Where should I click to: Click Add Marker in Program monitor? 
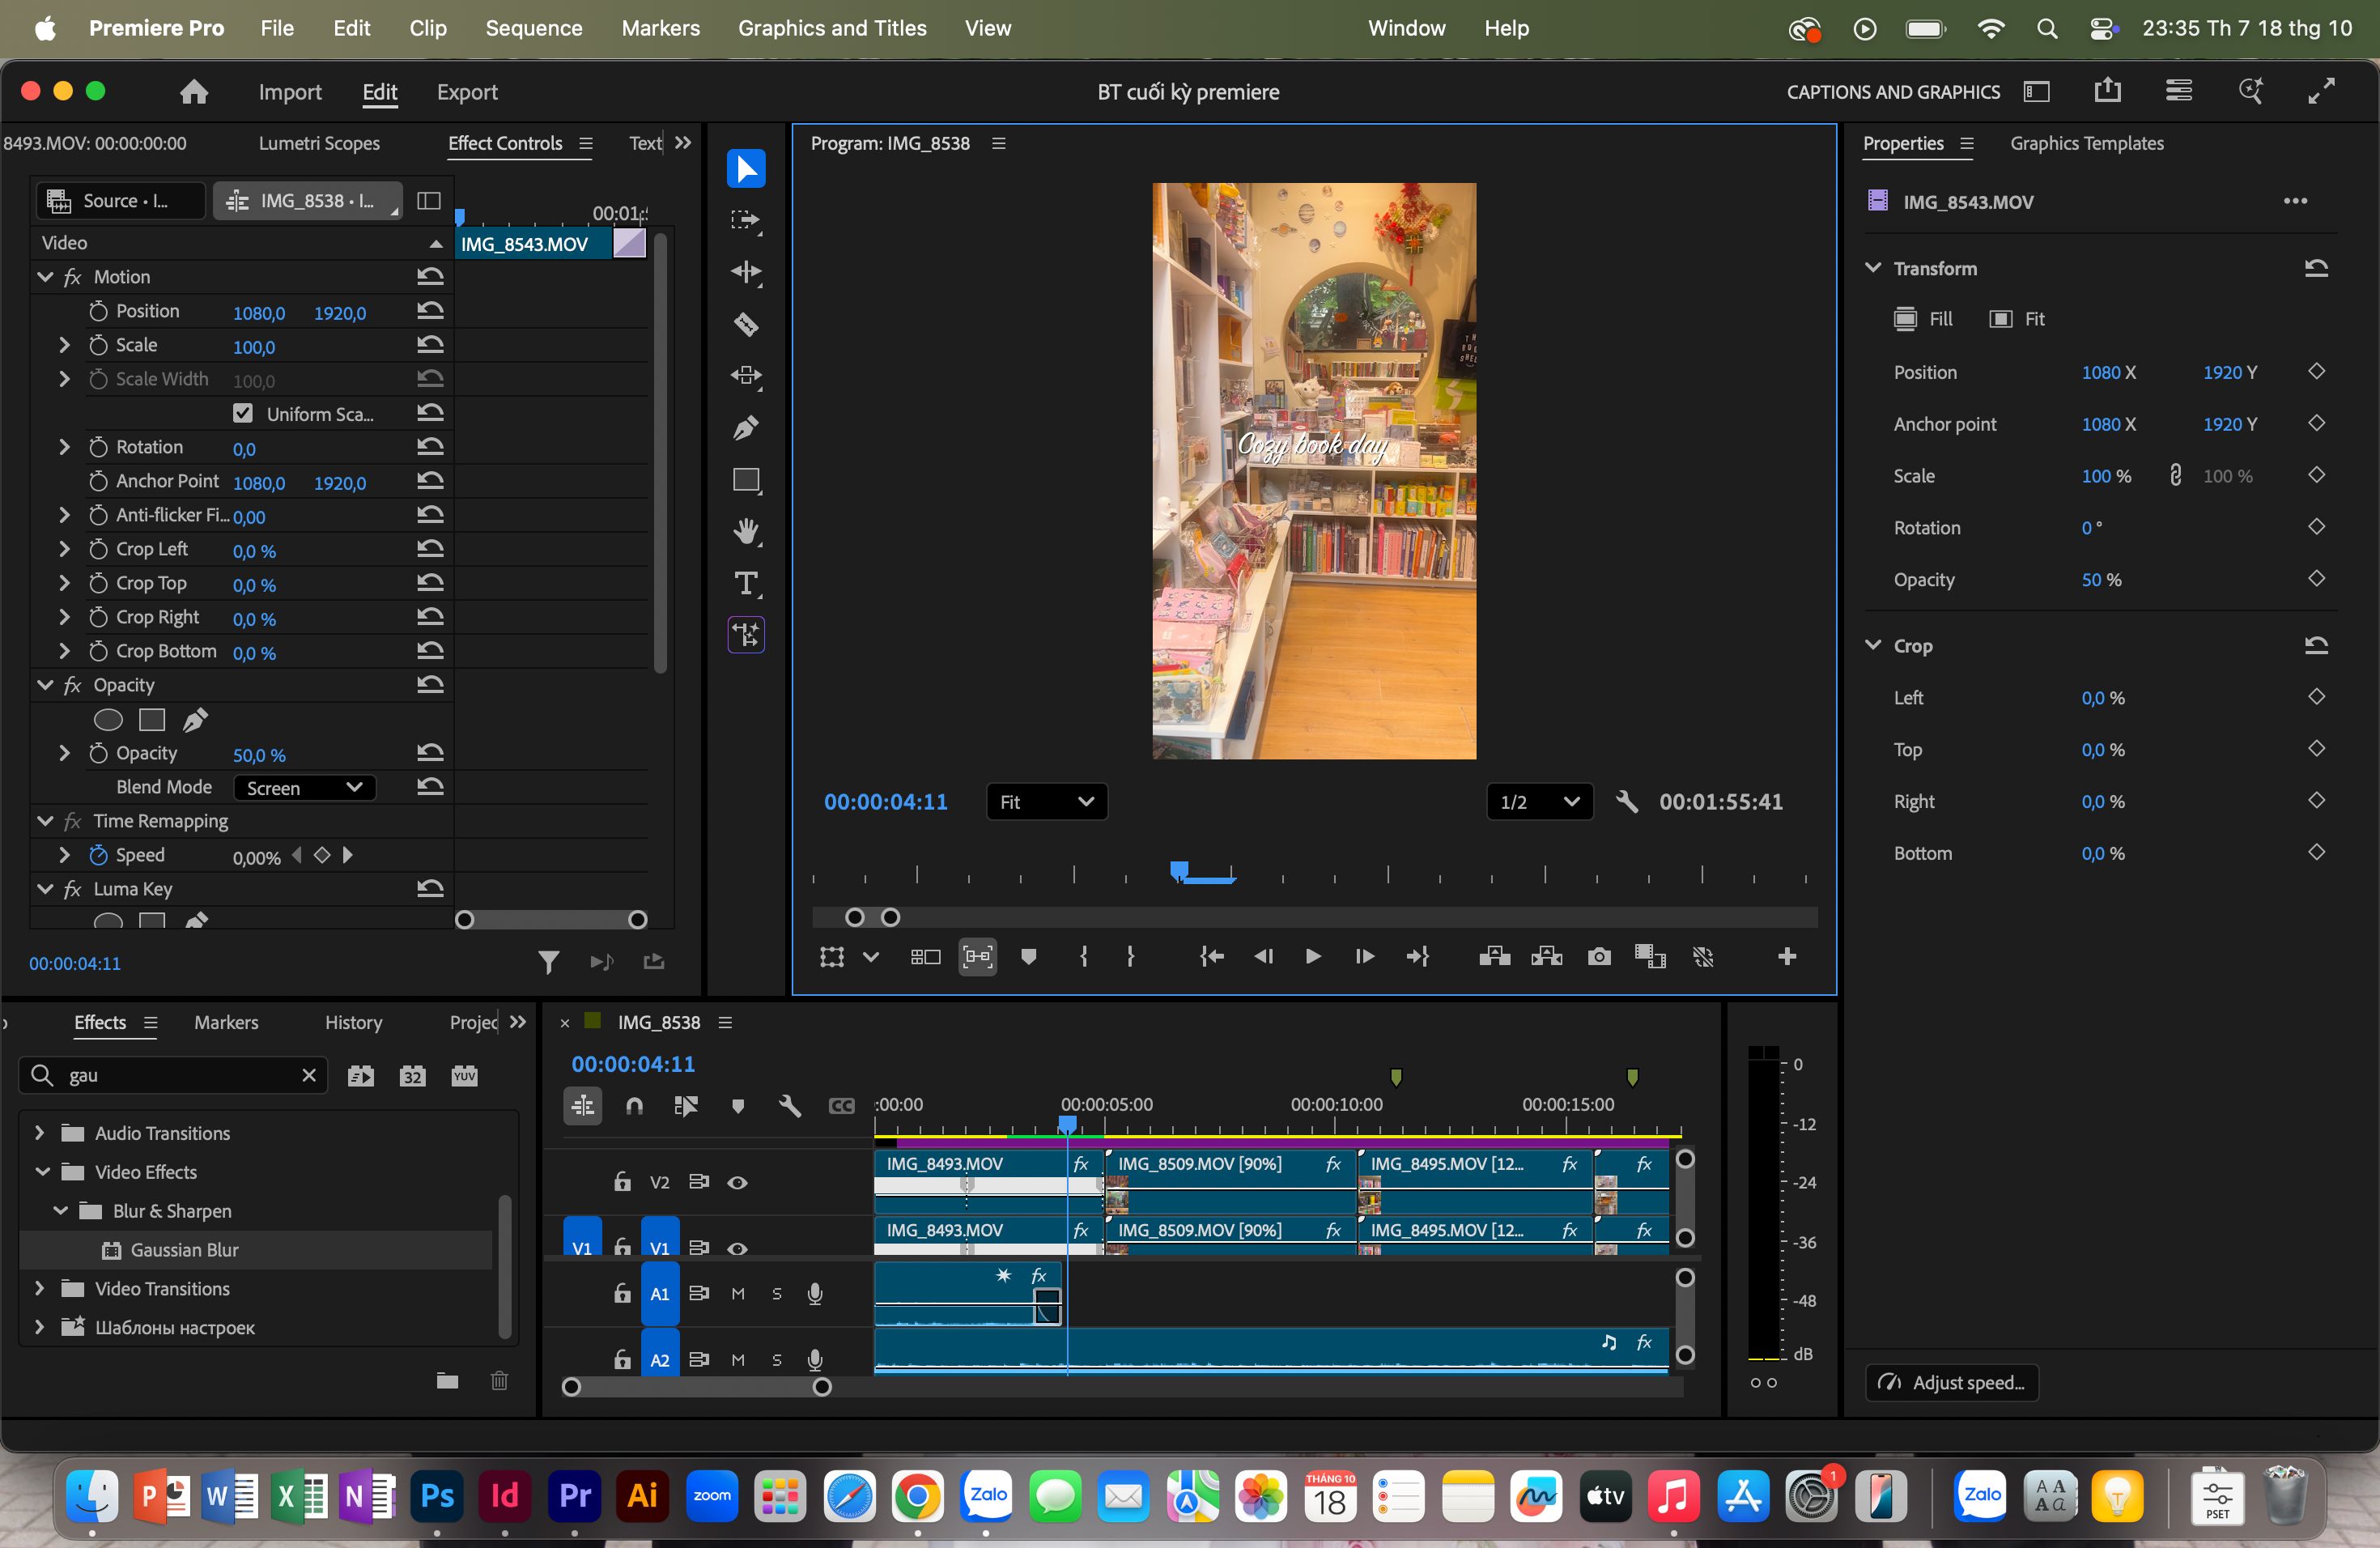[1028, 957]
